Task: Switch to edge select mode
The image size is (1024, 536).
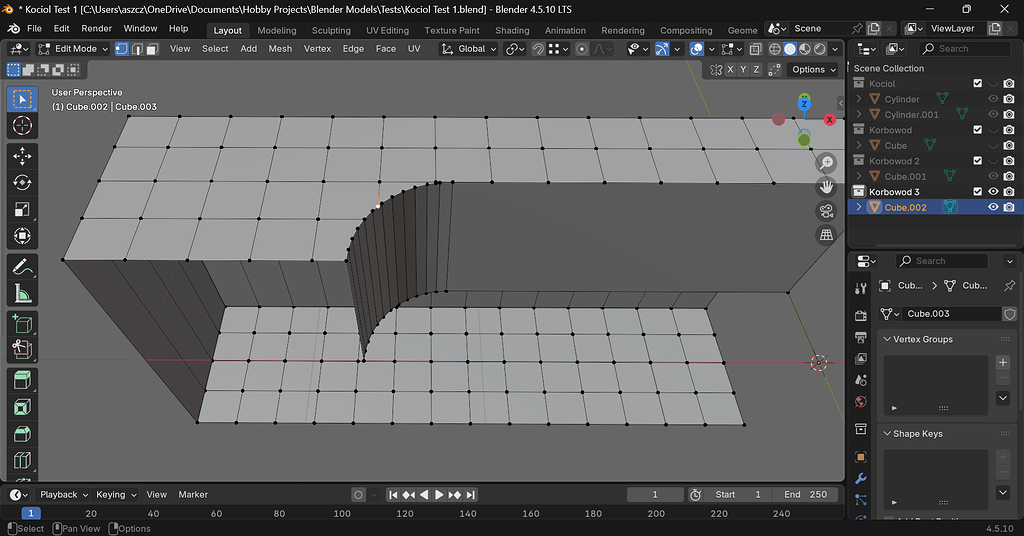Action: tap(137, 49)
